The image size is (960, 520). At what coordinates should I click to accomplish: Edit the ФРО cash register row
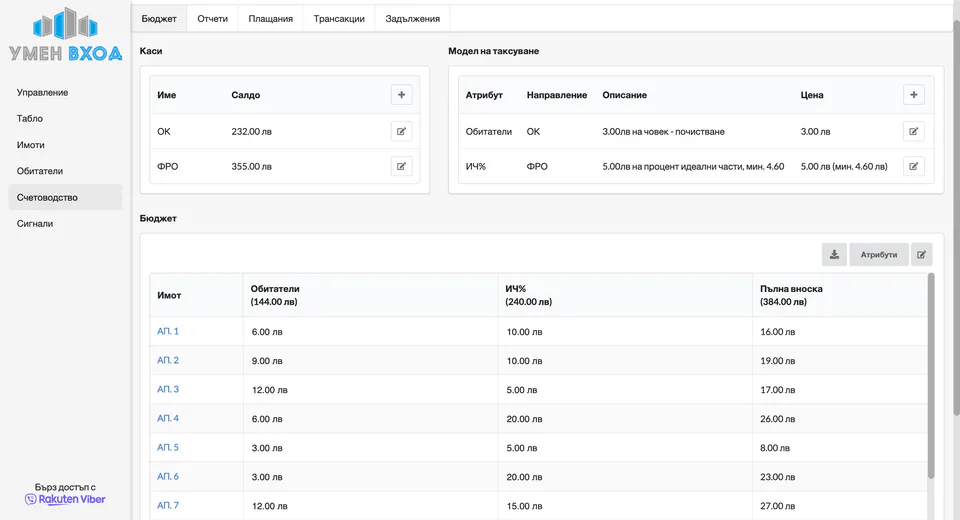pyautogui.click(x=401, y=166)
